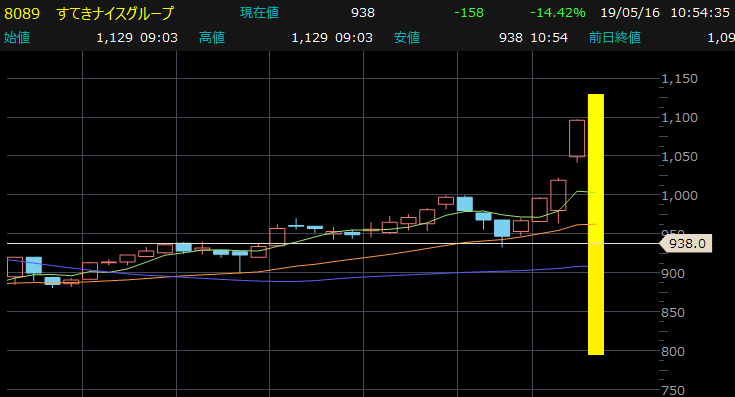Click the 現在値 label

click(x=259, y=13)
